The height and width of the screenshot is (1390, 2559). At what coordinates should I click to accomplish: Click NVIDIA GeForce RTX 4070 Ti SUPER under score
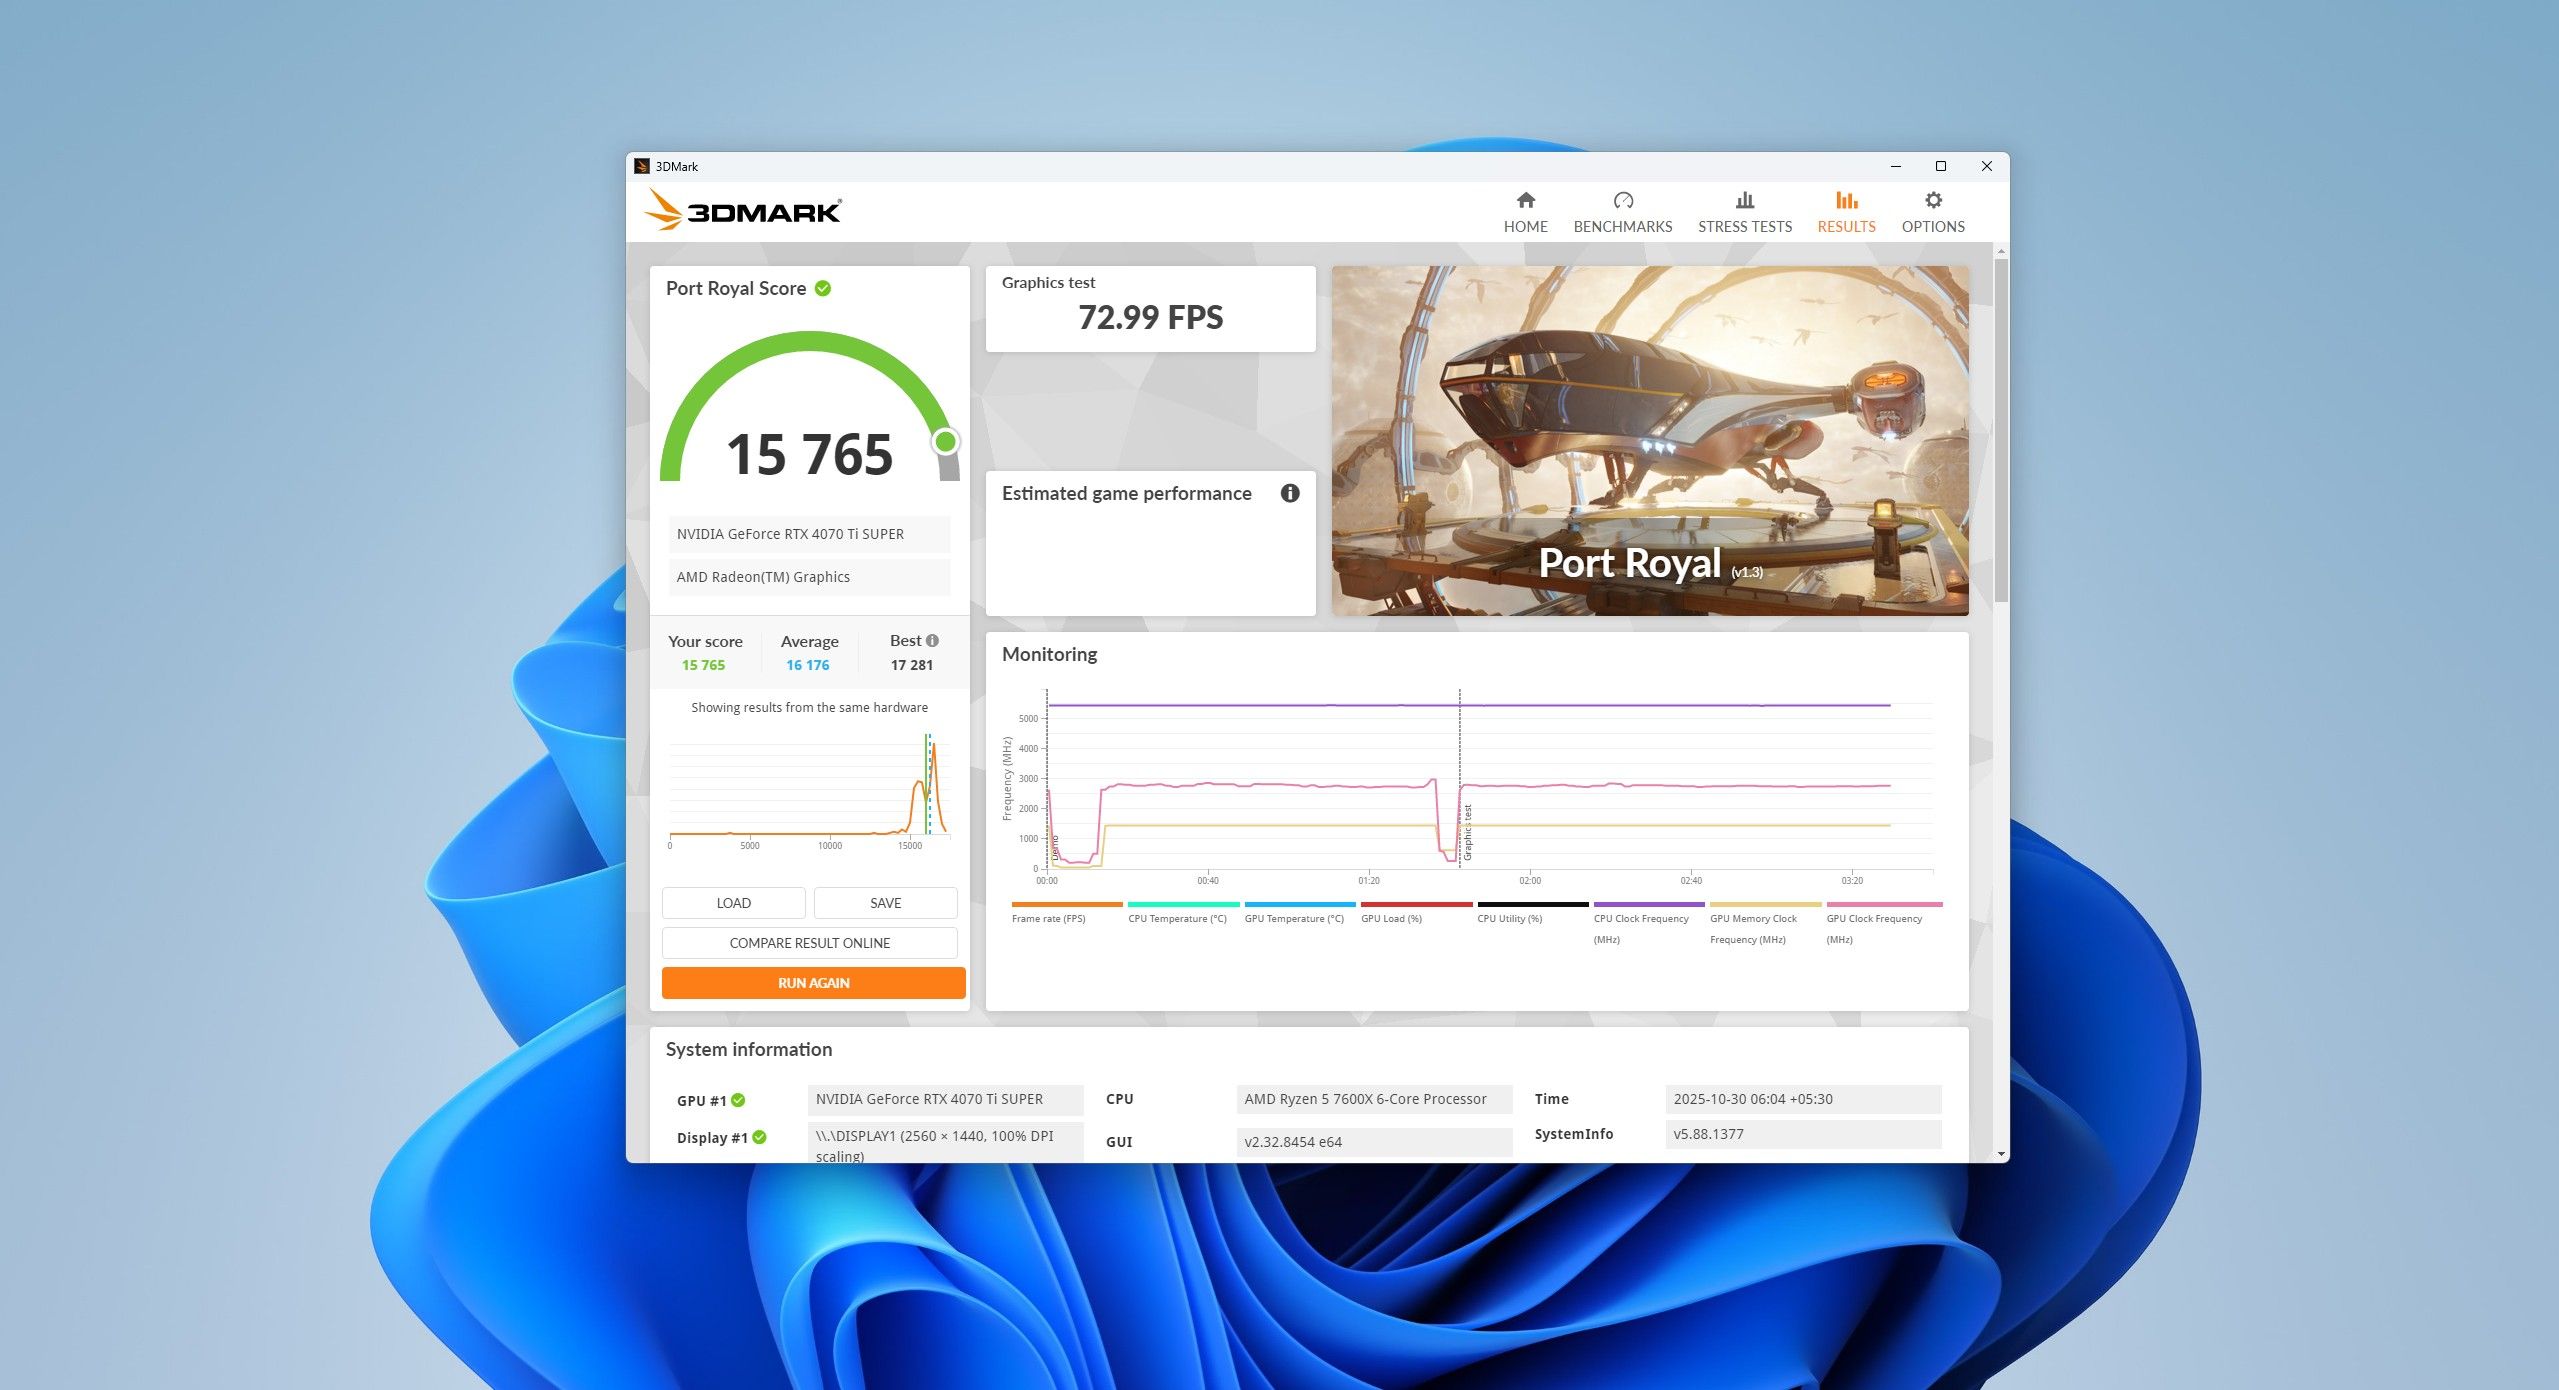coord(809,534)
